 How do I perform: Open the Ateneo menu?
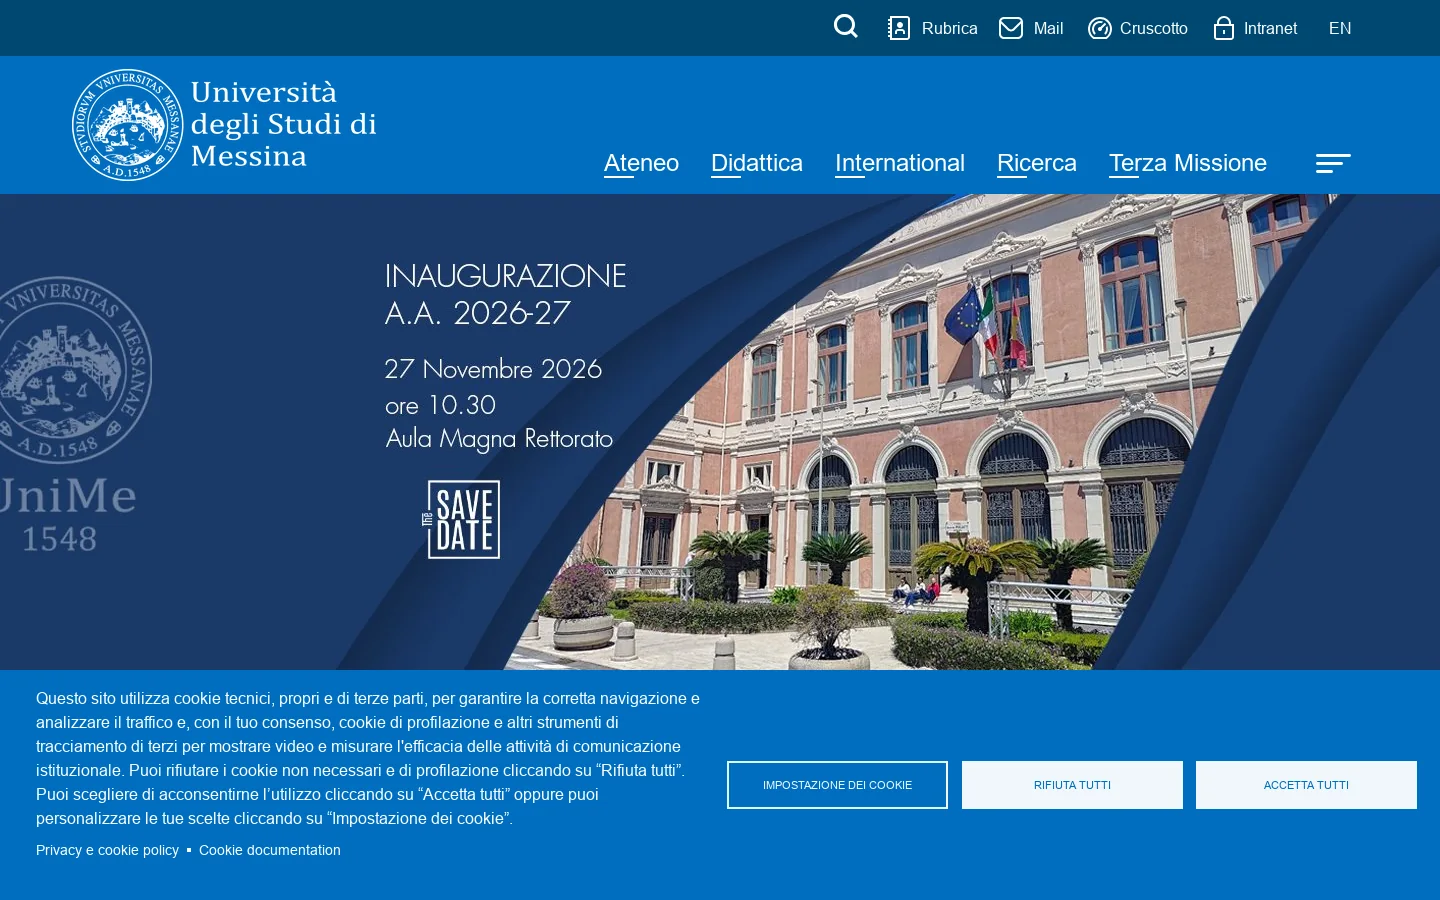point(641,163)
